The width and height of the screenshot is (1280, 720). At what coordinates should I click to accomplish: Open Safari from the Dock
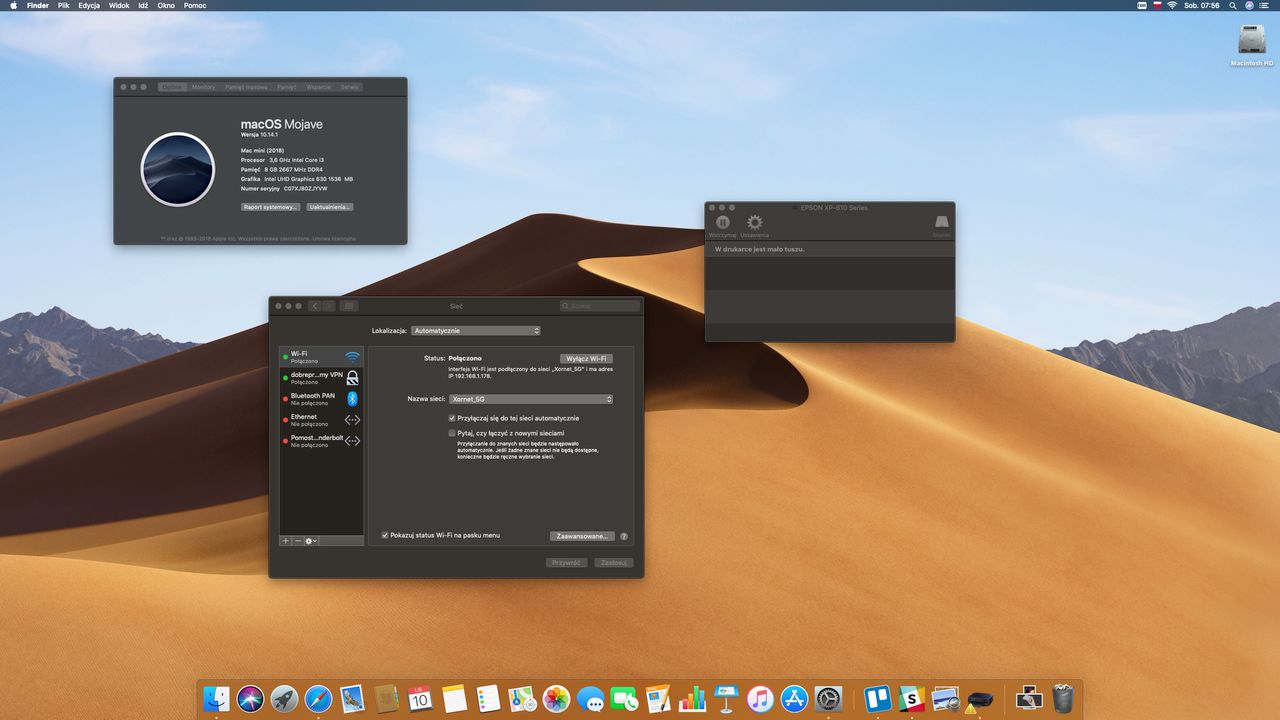pos(318,698)
